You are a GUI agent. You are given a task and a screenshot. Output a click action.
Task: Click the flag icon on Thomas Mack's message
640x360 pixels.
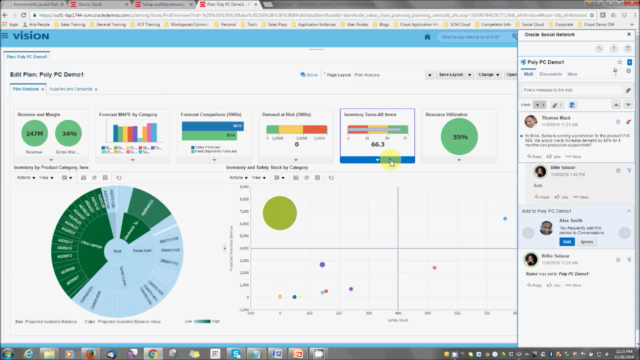(629, 122)
